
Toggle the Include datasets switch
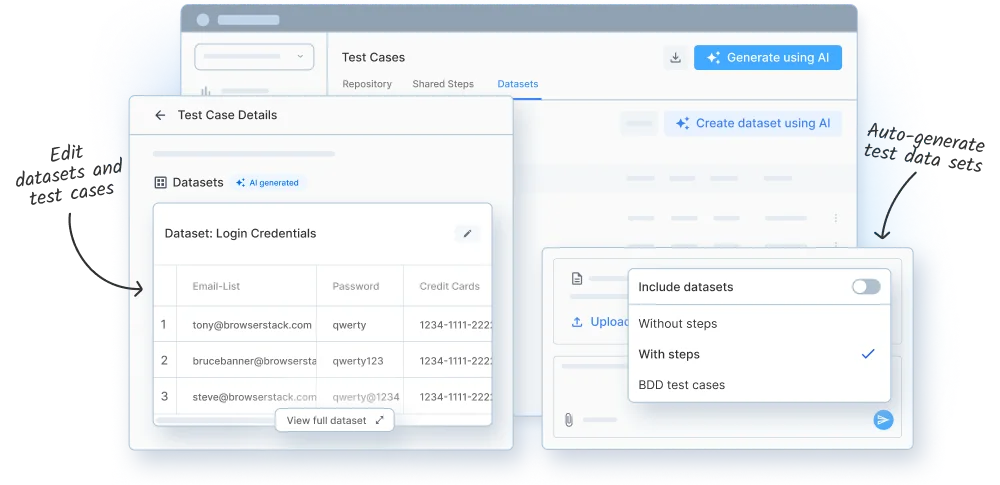coord(866,287)
